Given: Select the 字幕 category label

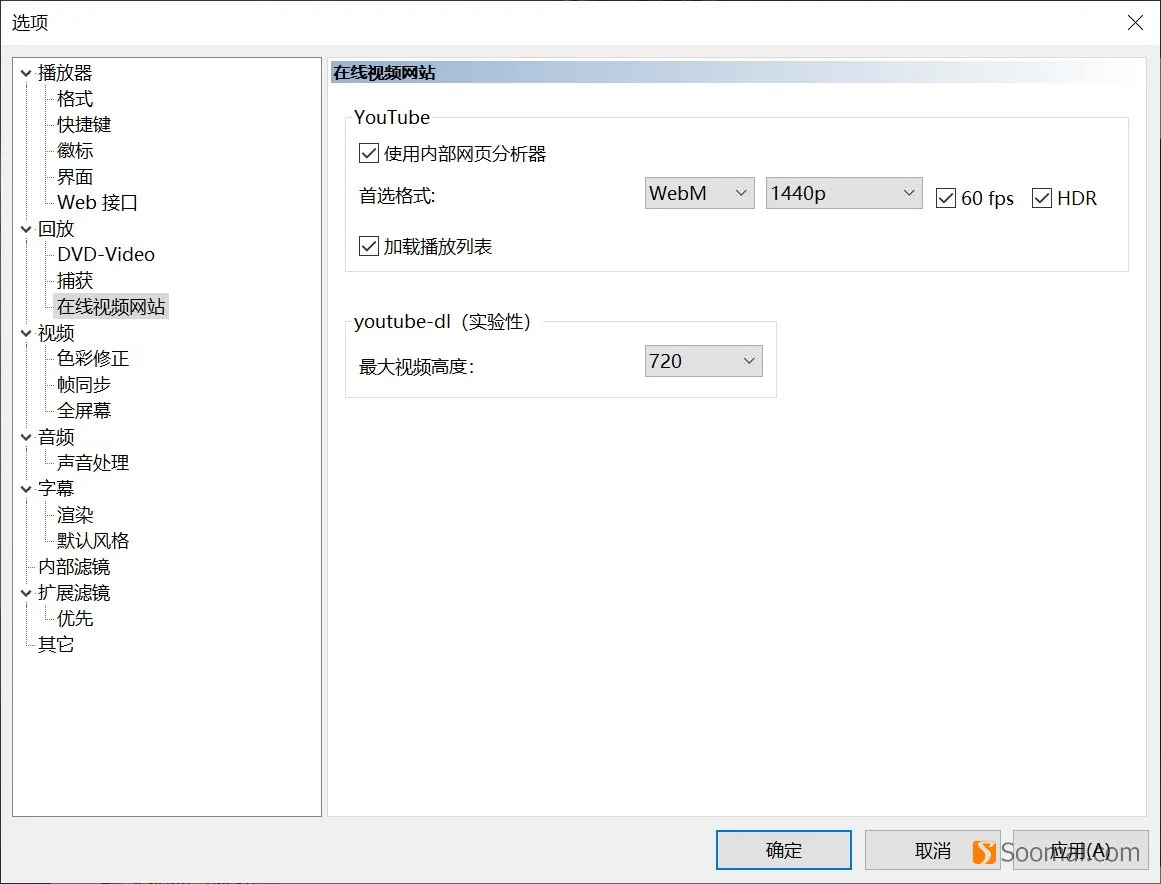Looking at the screenshot, I should tap(56, 489).
